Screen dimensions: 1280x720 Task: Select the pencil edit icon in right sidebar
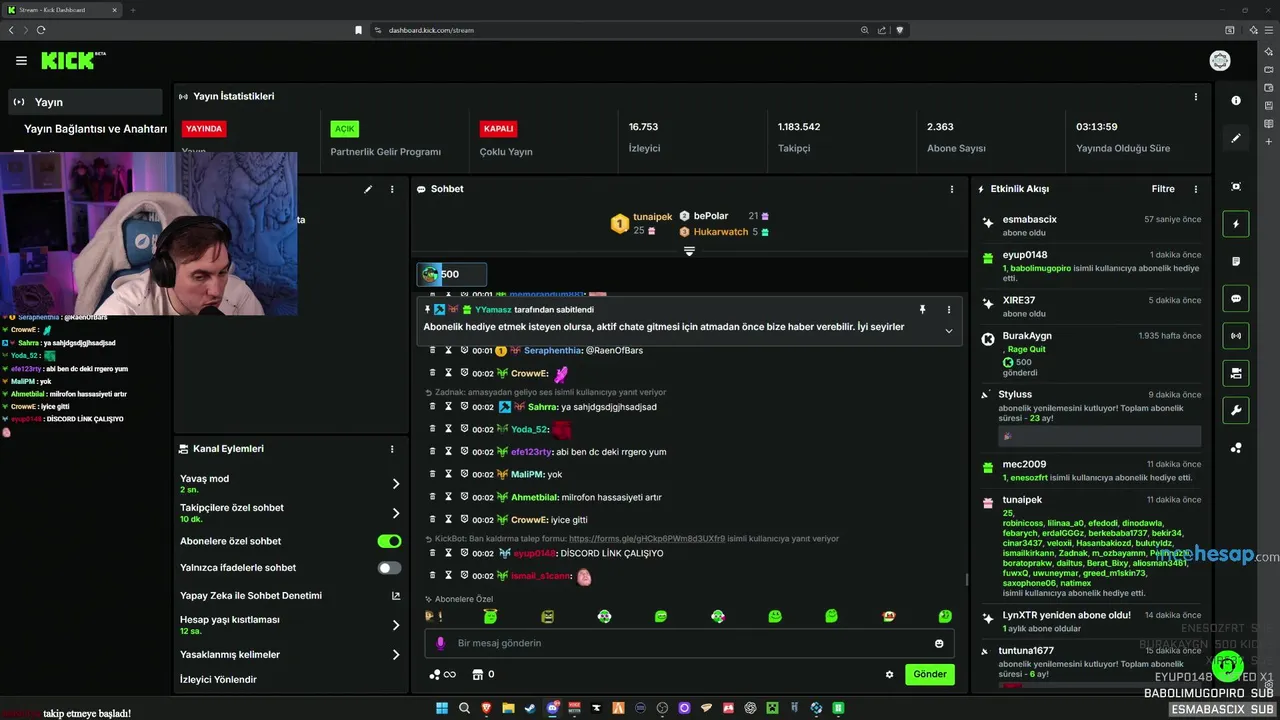coord(1236,138)
